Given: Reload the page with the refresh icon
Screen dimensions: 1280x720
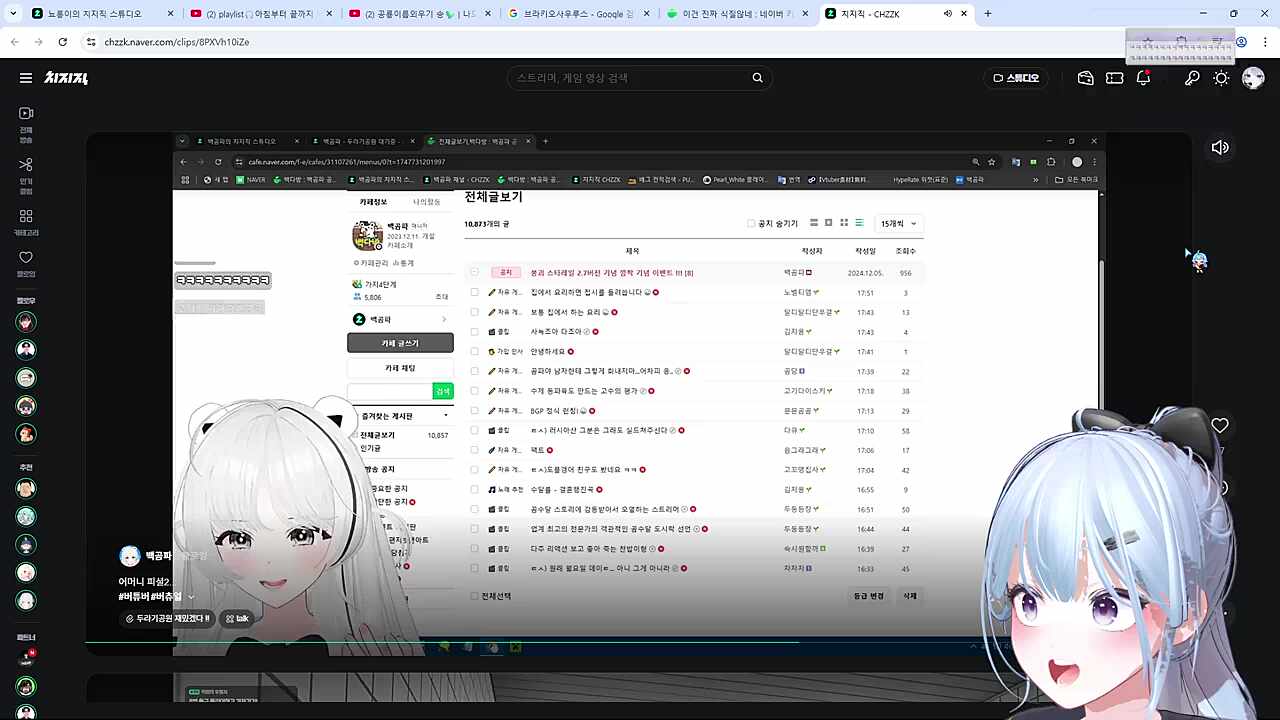Looking at the screenshot, I should tap(63, 42).
